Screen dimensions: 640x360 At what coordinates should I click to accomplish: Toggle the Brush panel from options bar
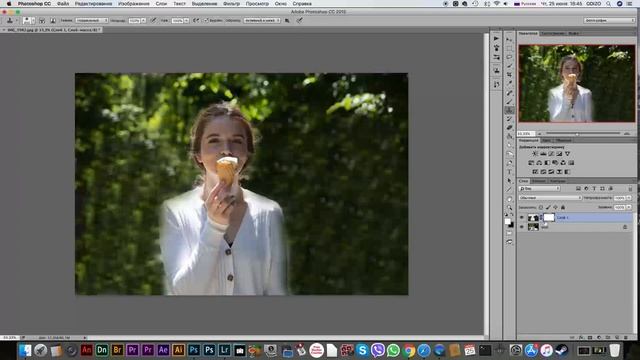pos(42,20)
